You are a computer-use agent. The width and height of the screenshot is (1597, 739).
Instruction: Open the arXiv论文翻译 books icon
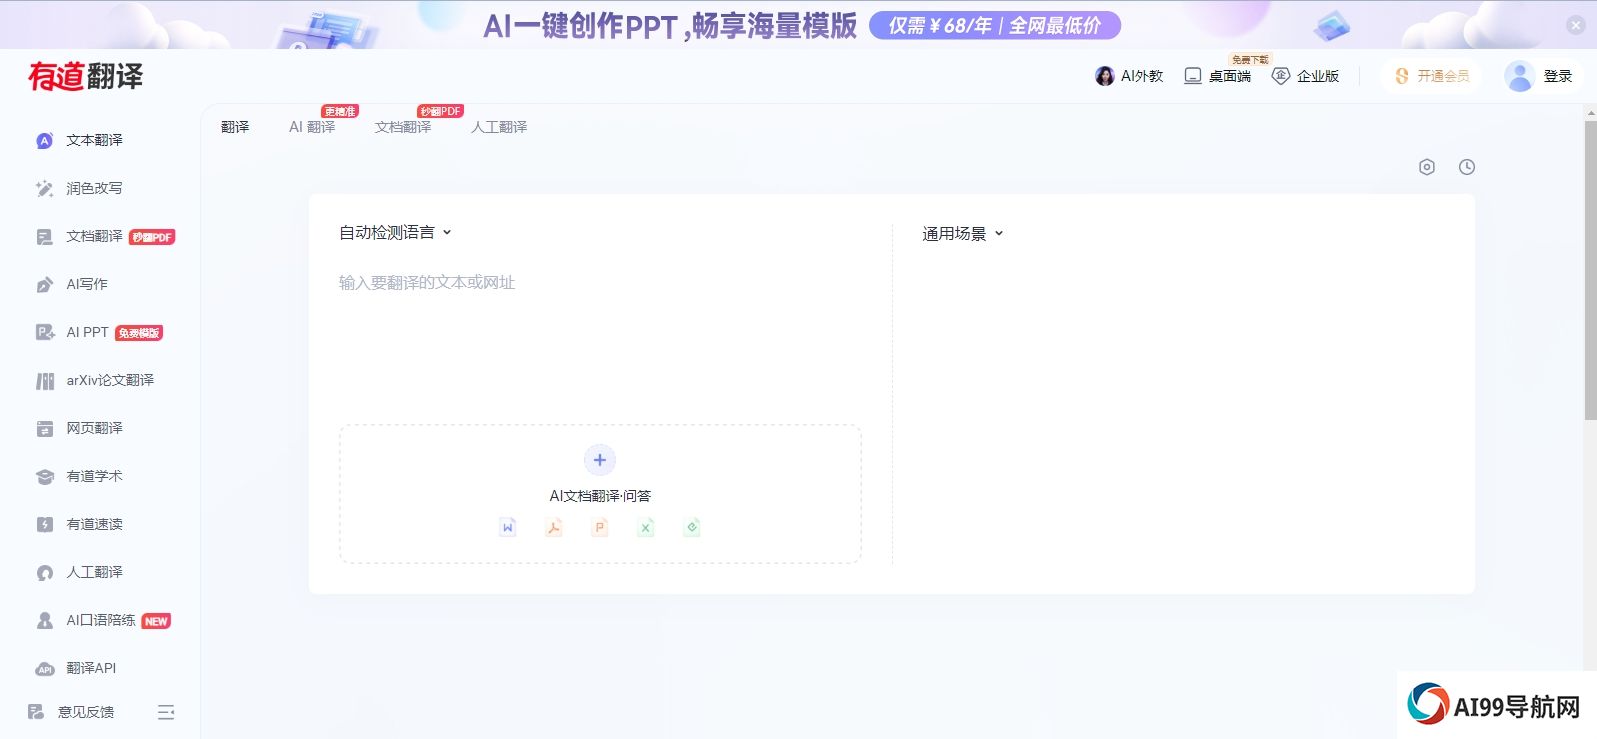45,381
